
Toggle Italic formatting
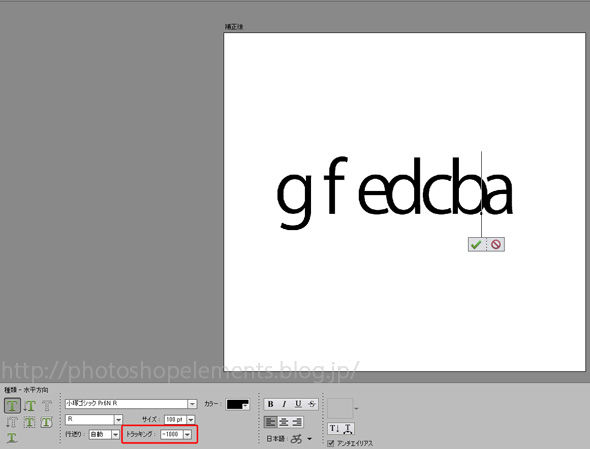click(284, 404)
